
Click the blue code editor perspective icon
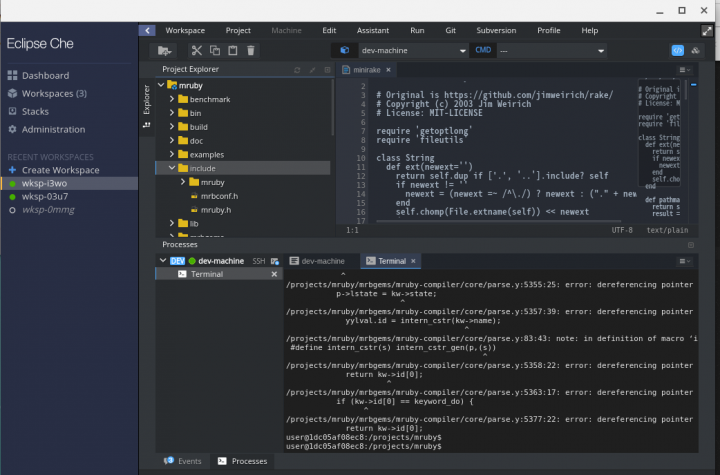point(677,50)
